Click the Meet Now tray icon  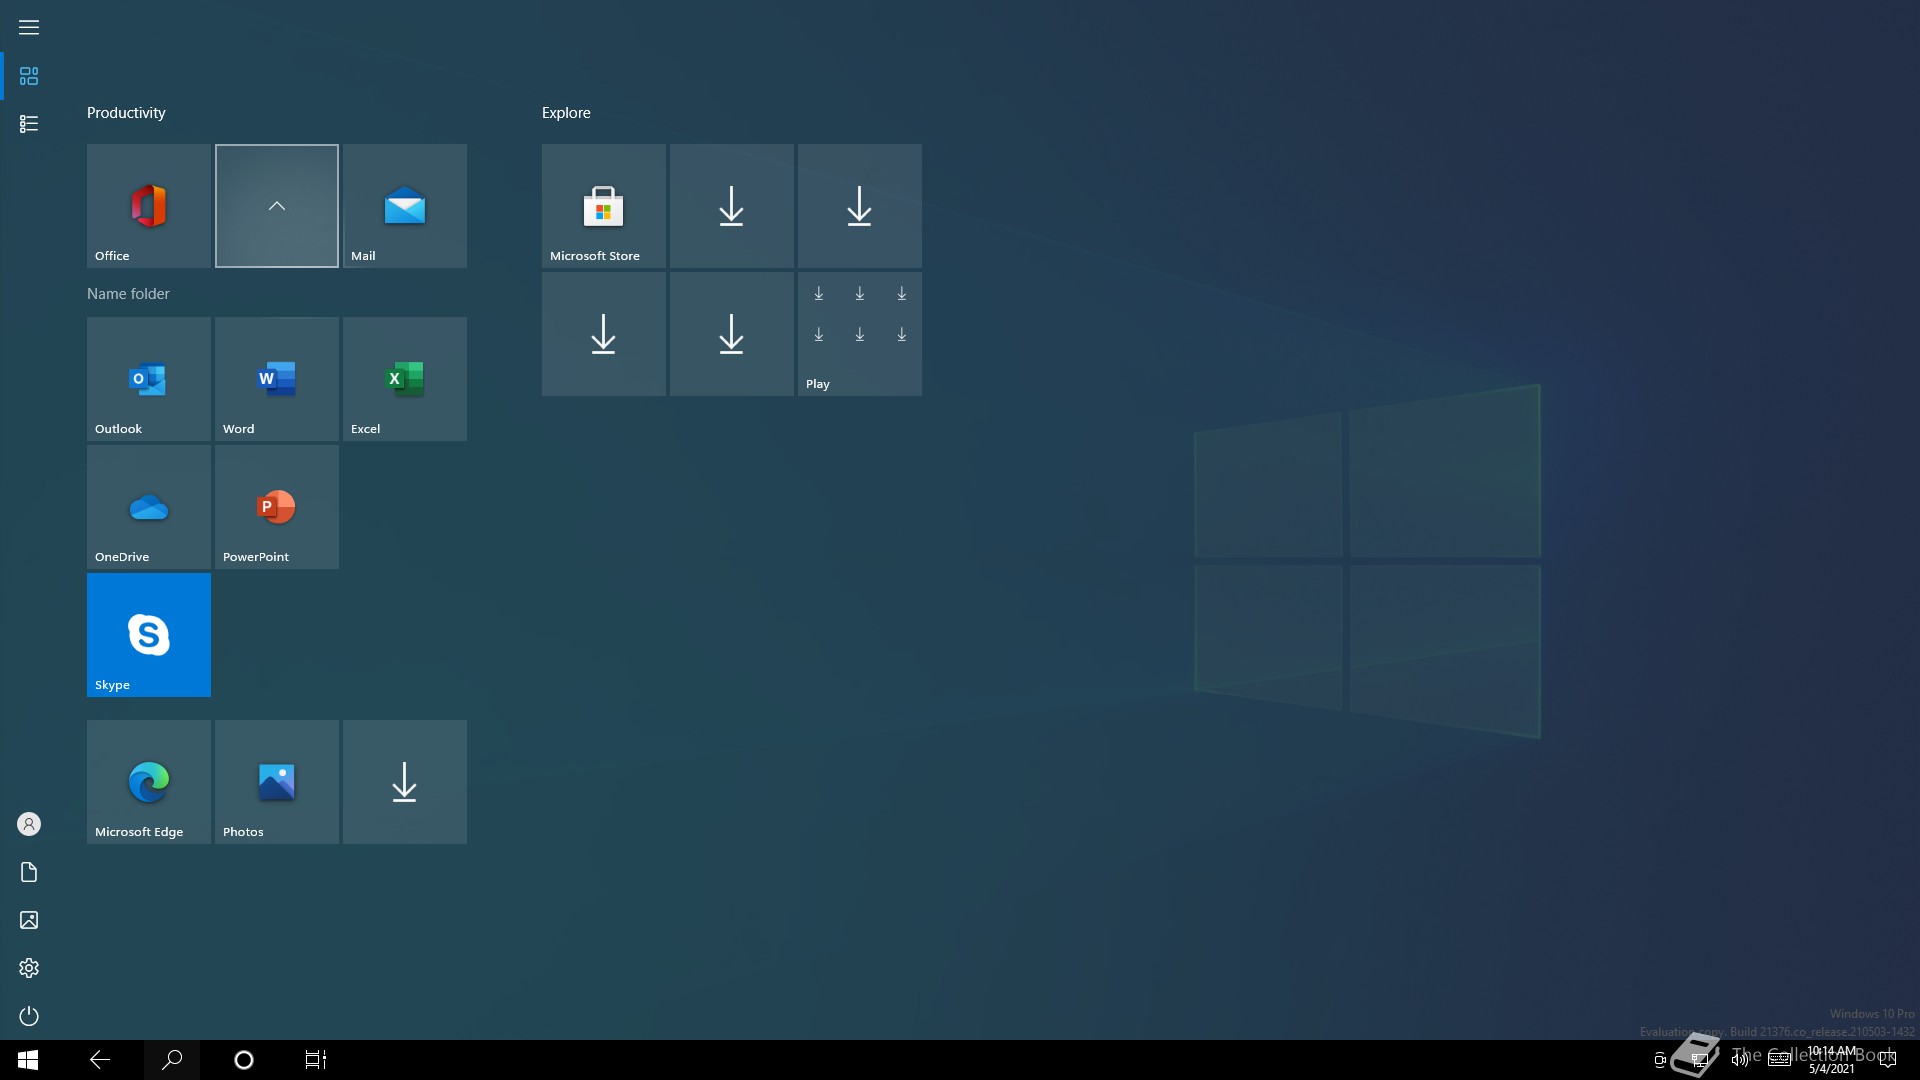(1660, 1060)
